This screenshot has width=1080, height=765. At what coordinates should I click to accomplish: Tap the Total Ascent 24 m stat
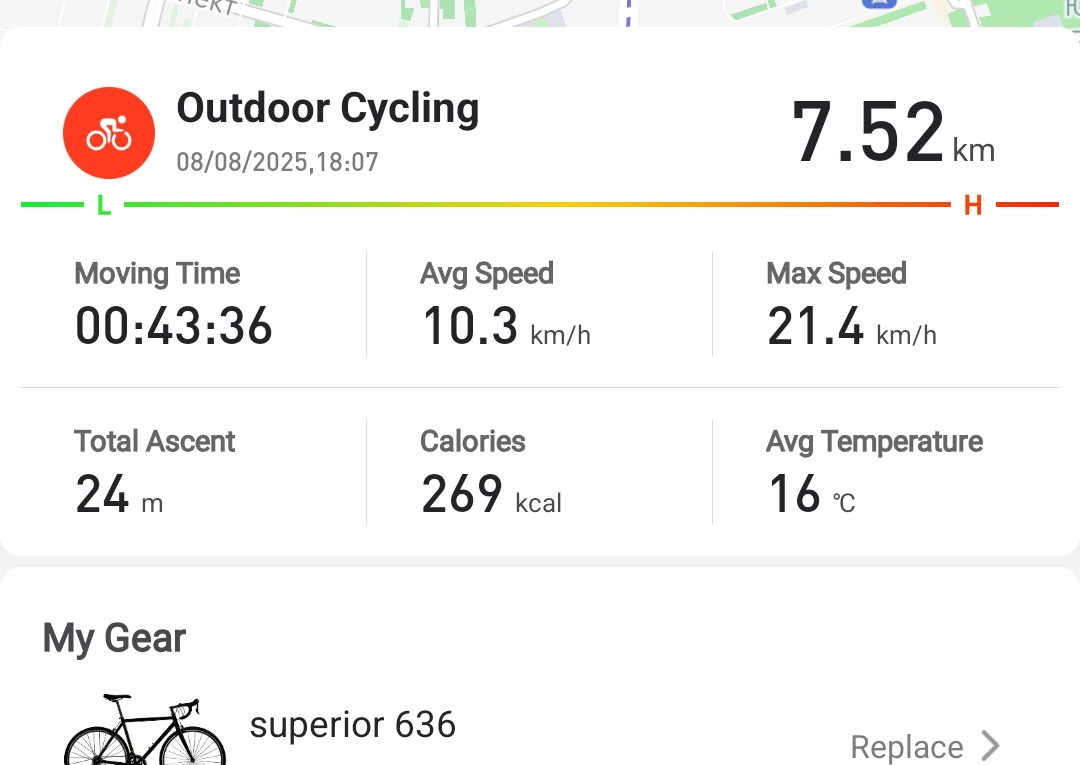pos(154,472)
